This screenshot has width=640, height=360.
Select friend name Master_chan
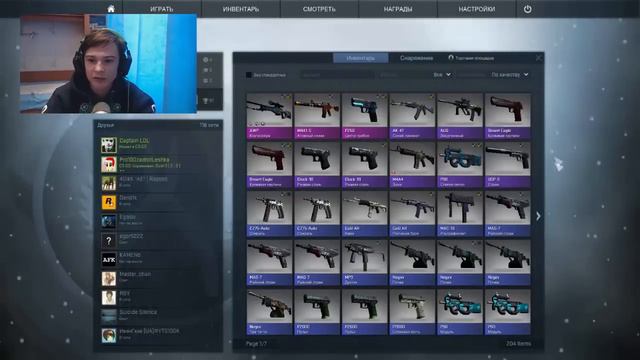click(x=135, y=274)
